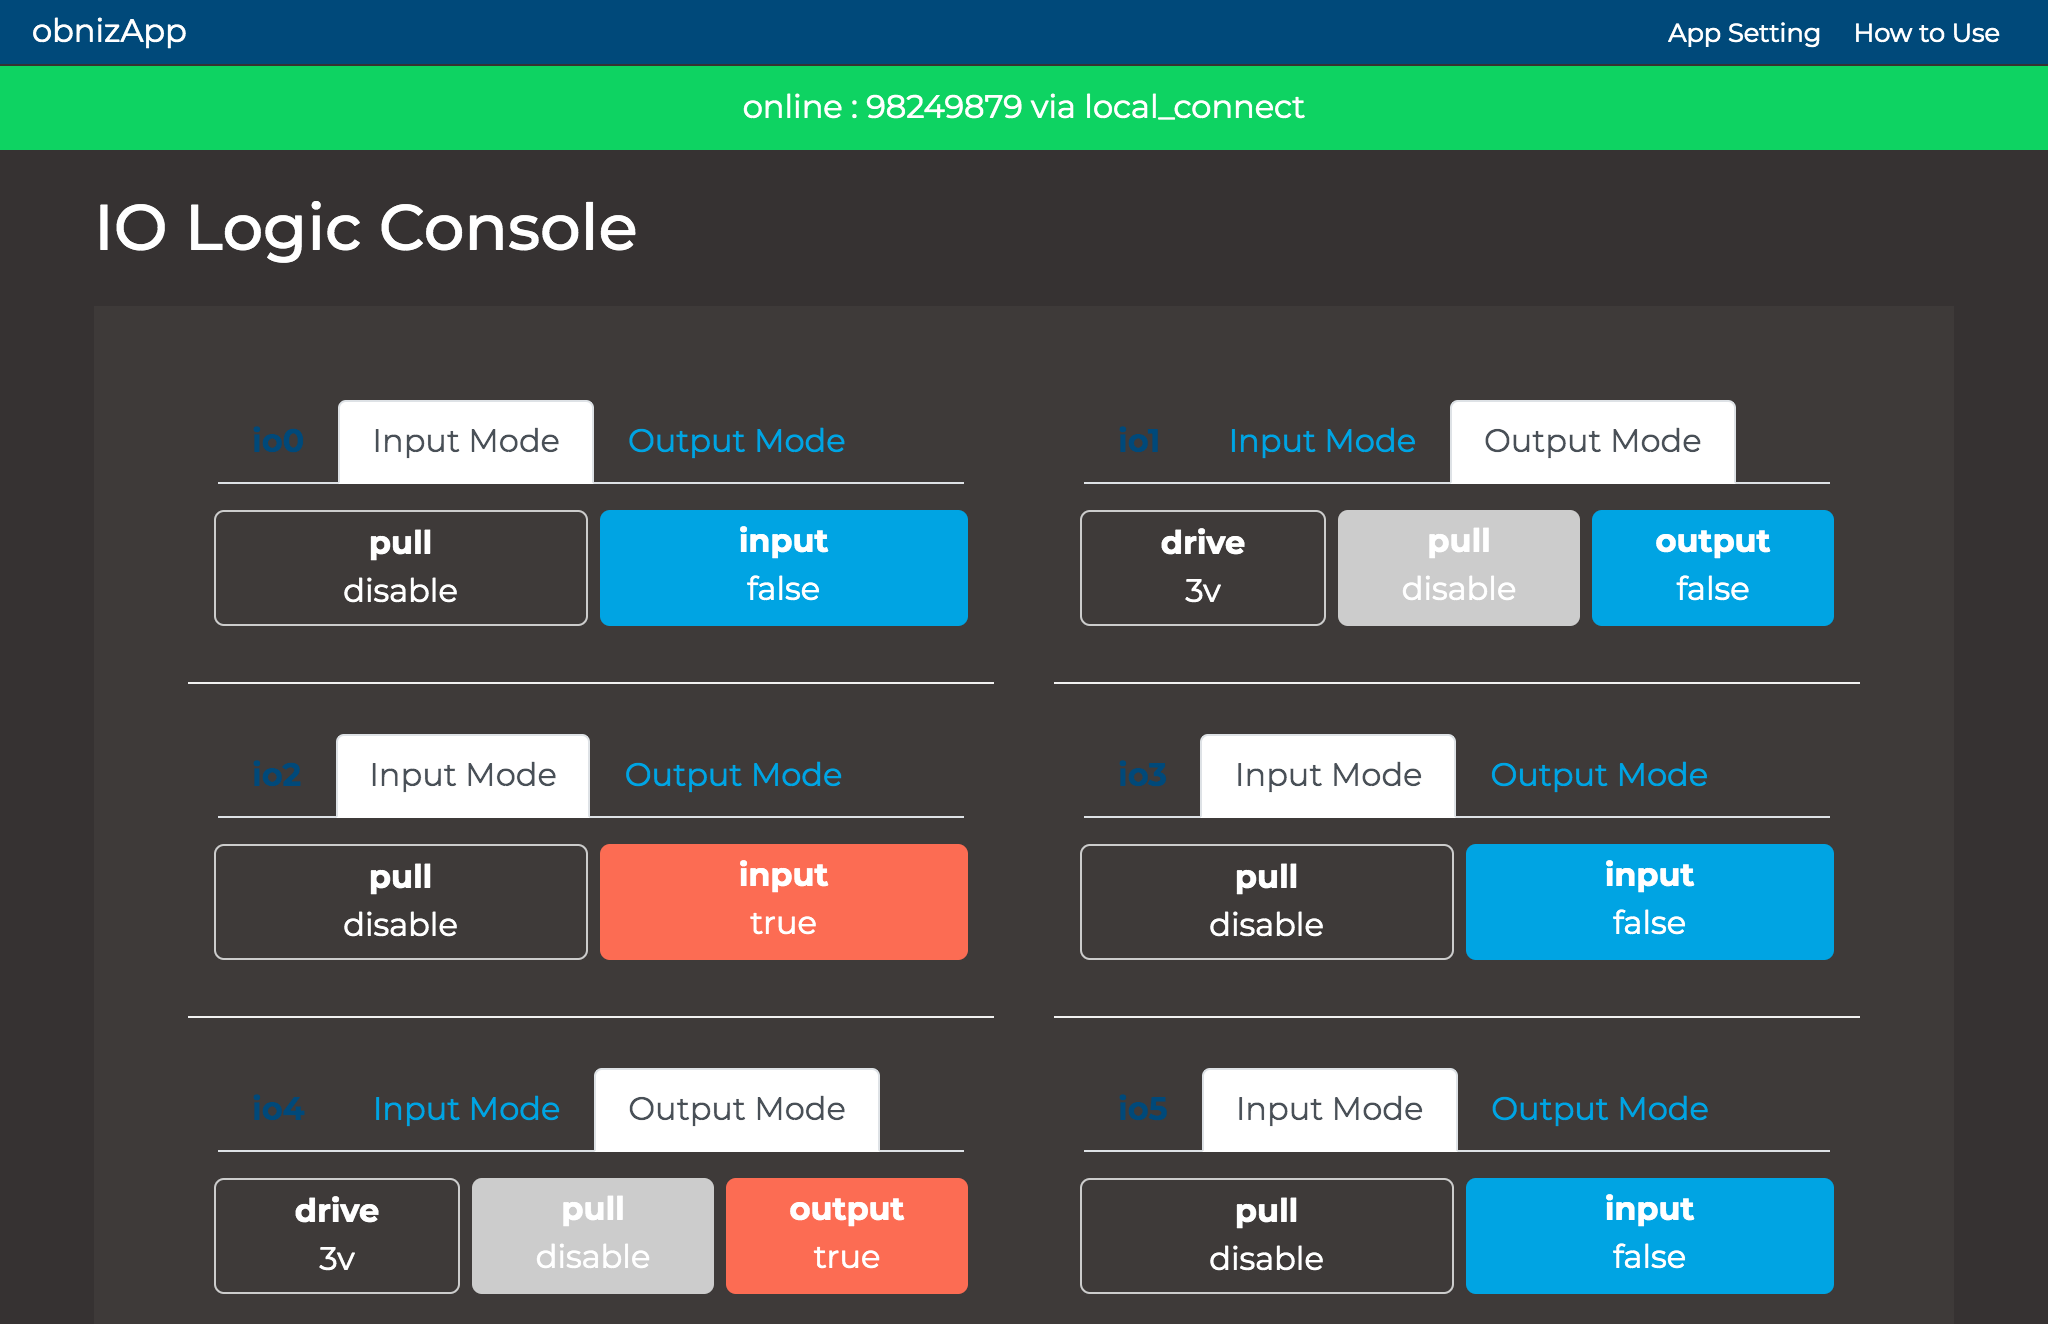Toggle io1 drive 3v setting
The image size is (2048, 1324).
[x=1202, y=567]
